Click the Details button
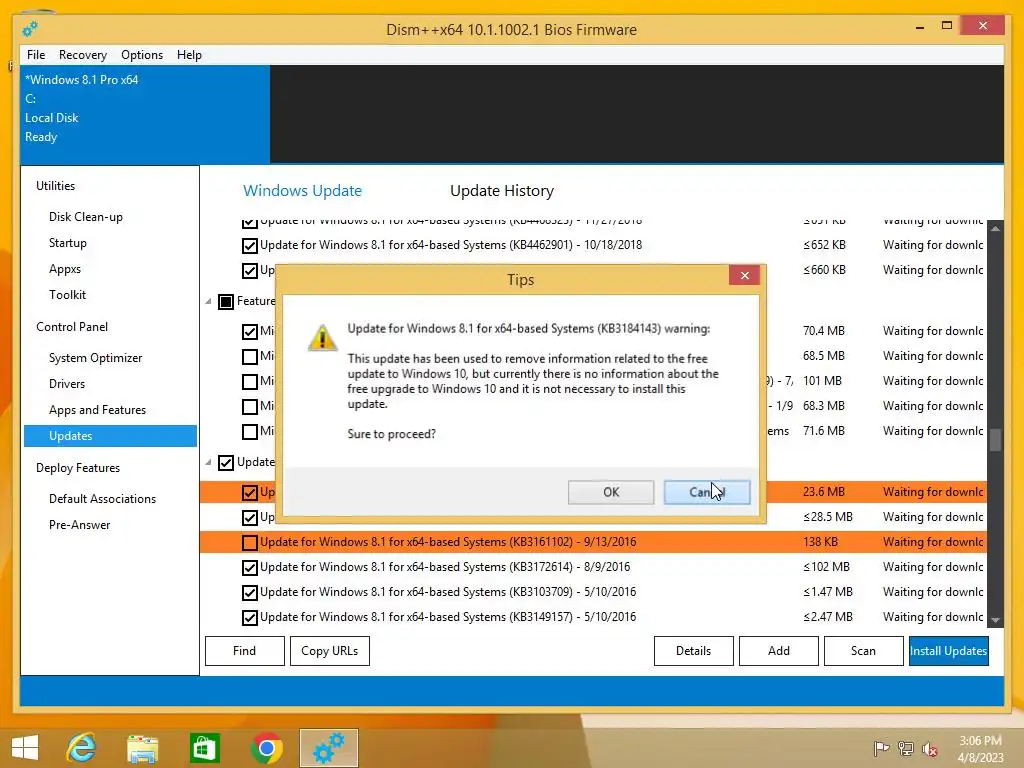 point(694,651)
